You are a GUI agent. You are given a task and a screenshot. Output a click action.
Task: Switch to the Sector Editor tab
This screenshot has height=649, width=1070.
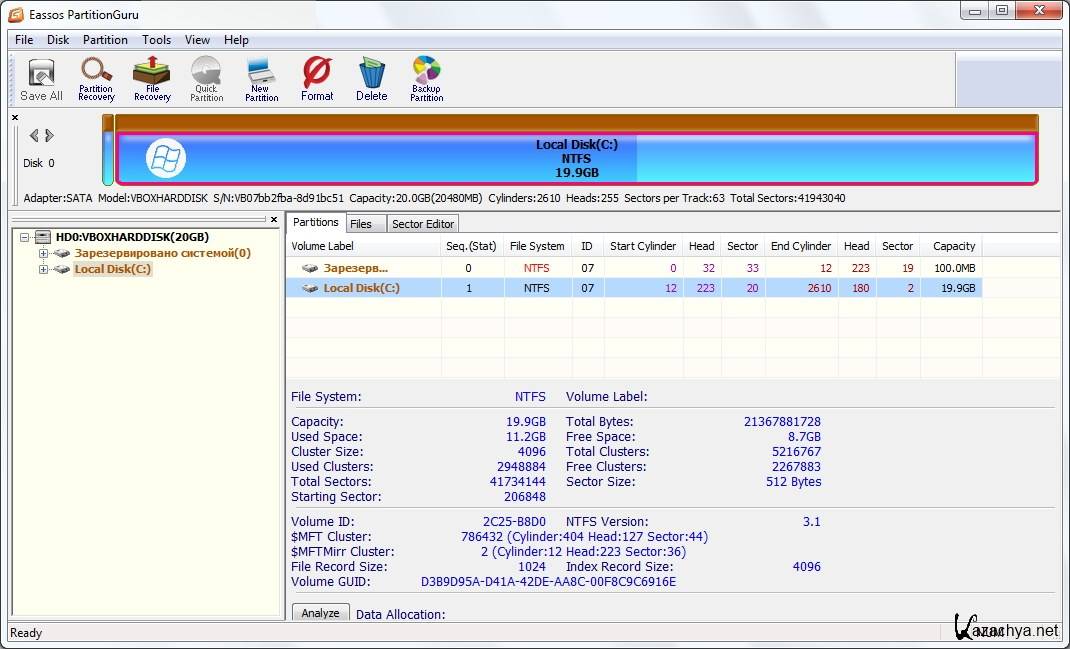point(422,224)
